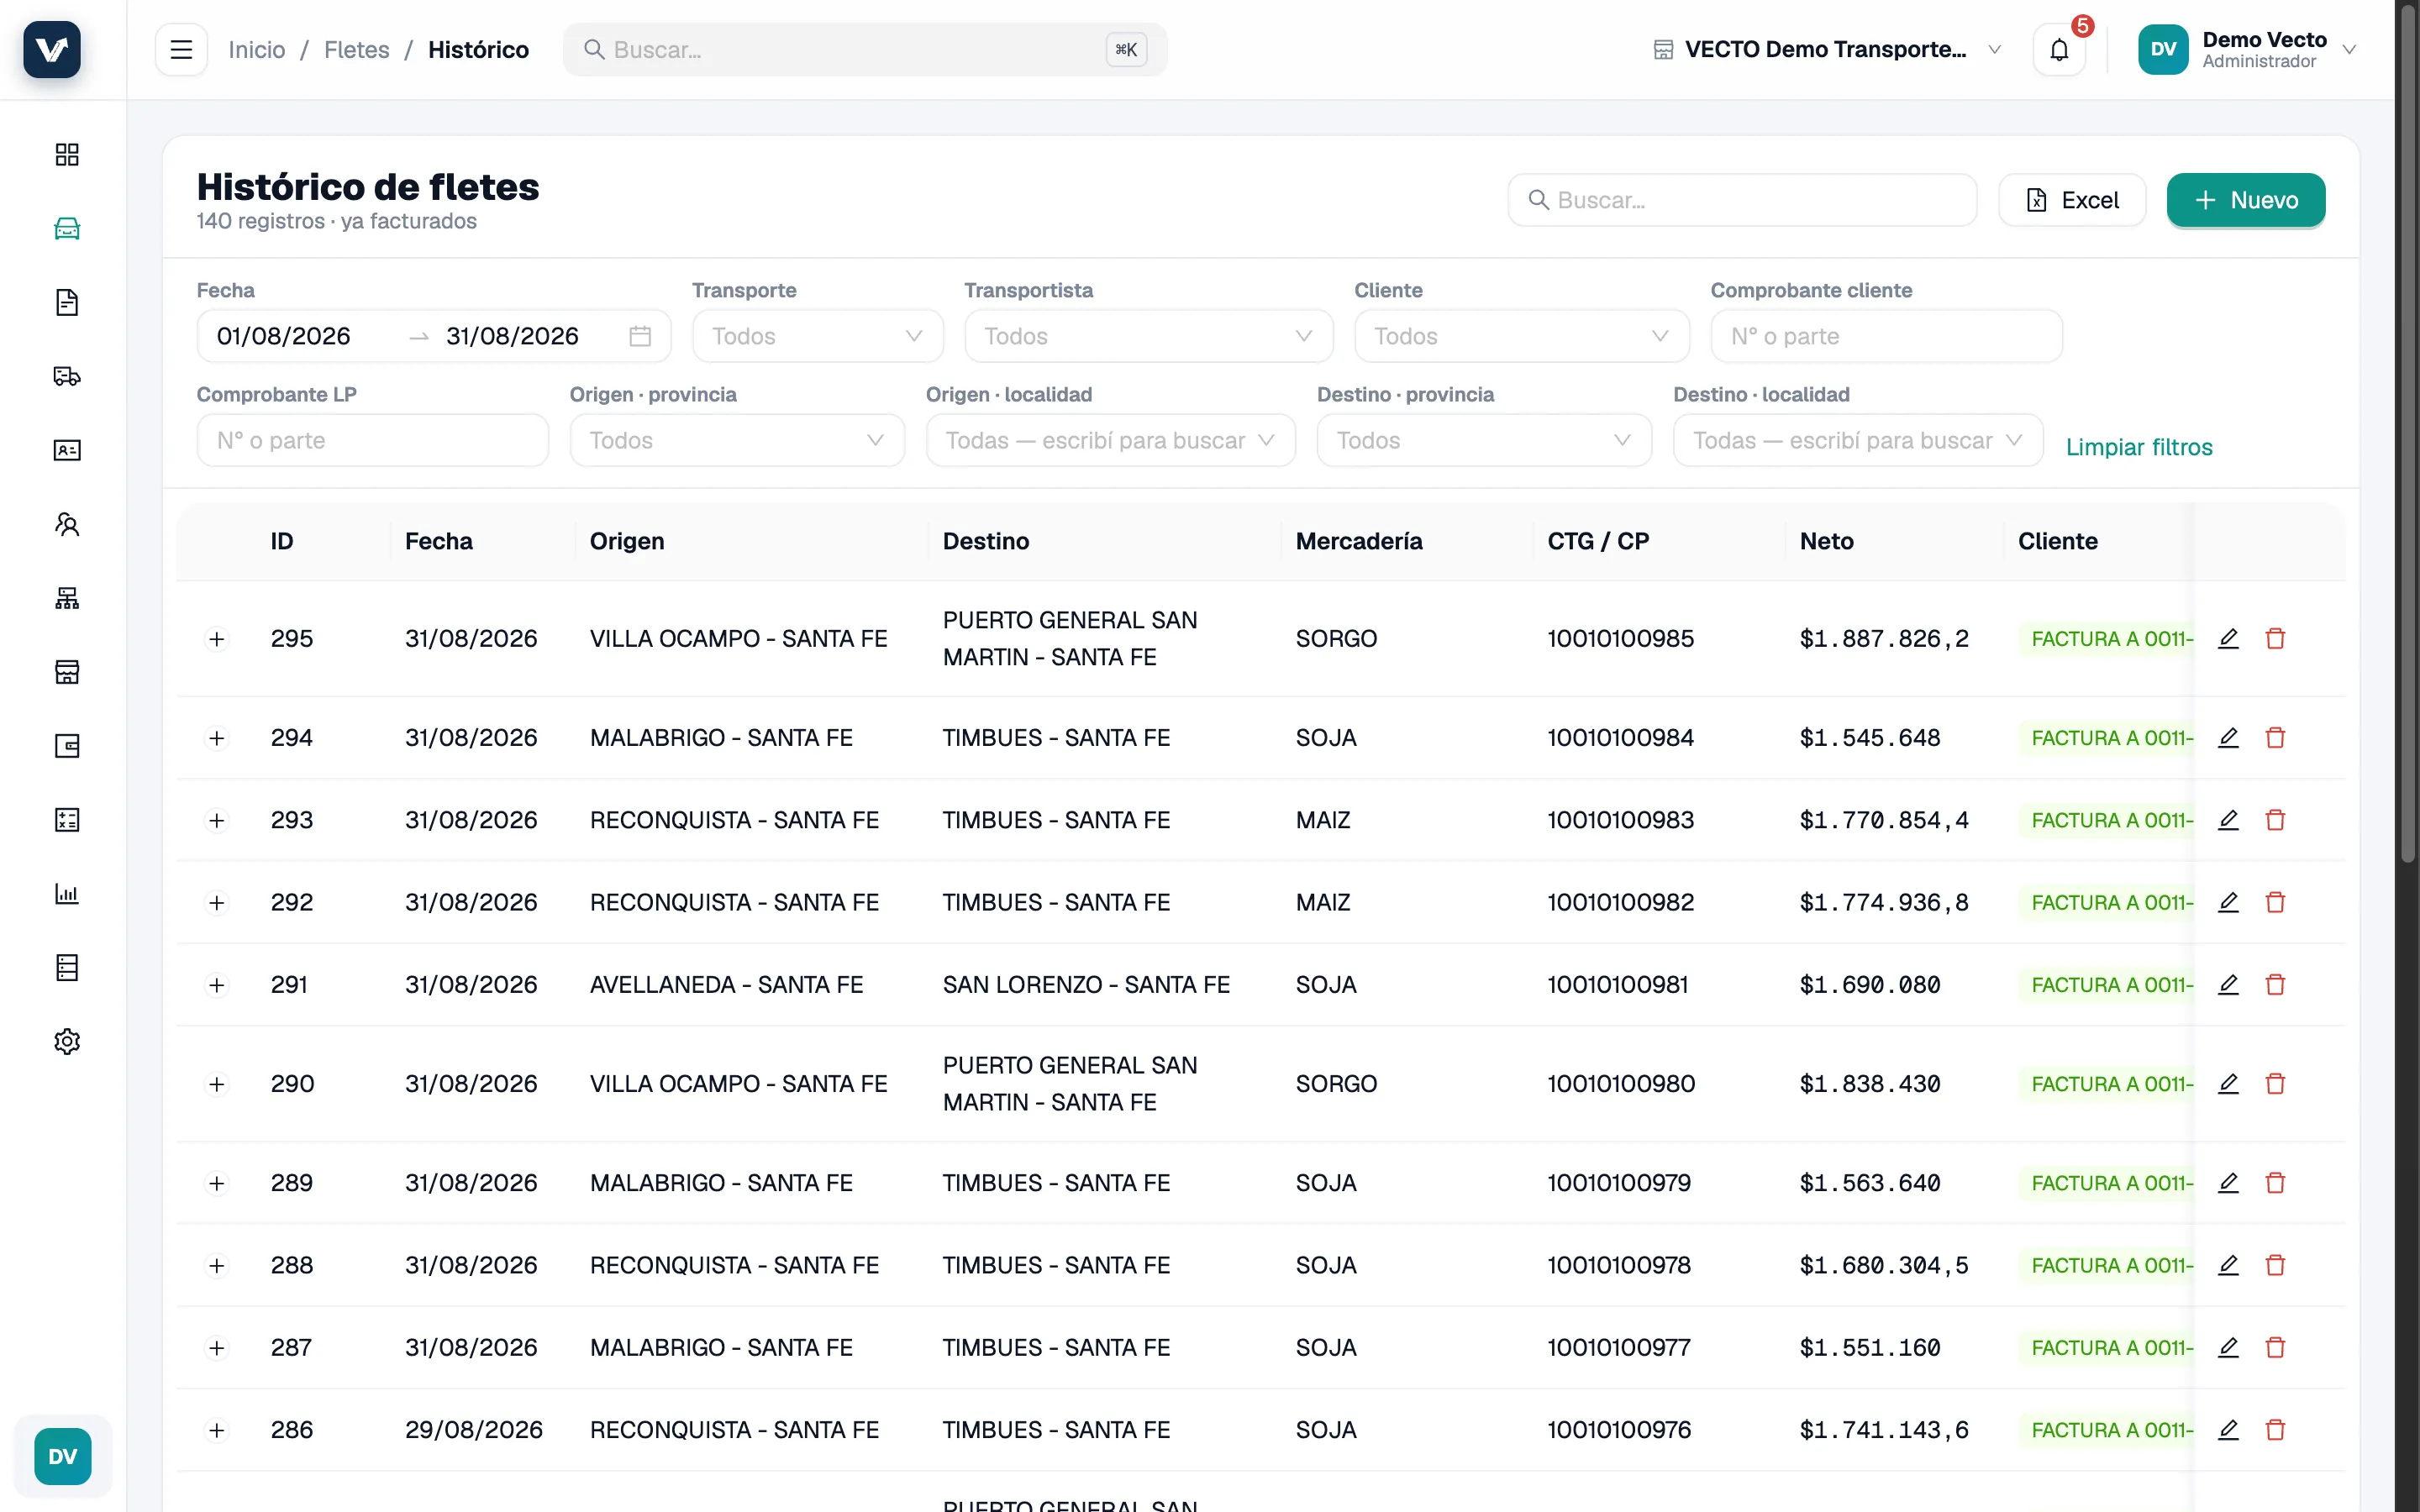
Task: Delete flete row 288 with trash icon
Action: pos(2275,1265)
